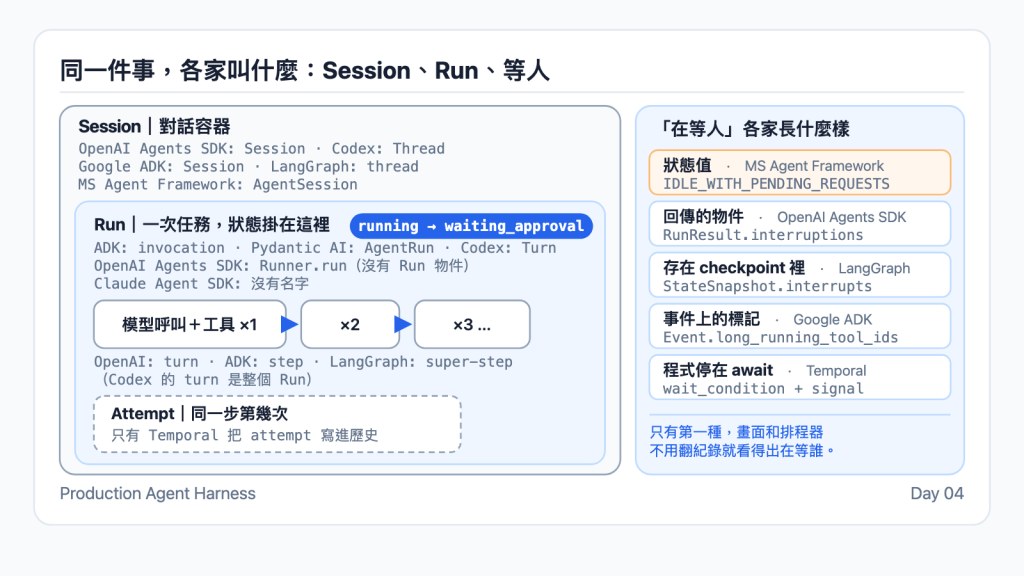Click the blue arrow between ×1 and ×2

point(289,324)
